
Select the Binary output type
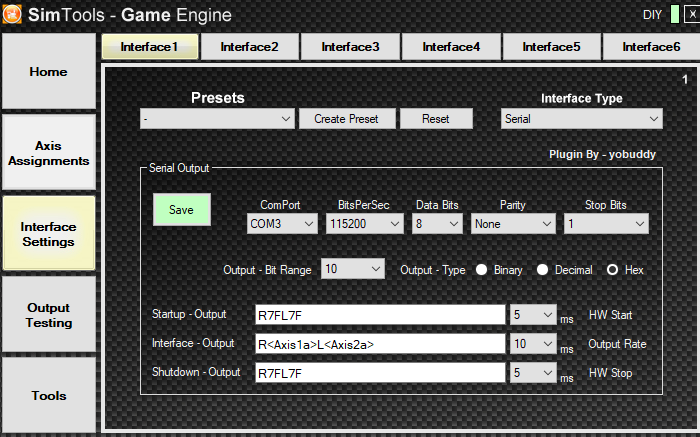click(x=482, y=270)
